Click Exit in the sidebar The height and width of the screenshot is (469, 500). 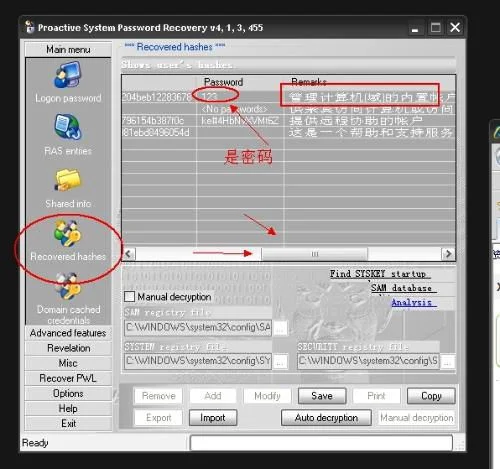[68, 424]
